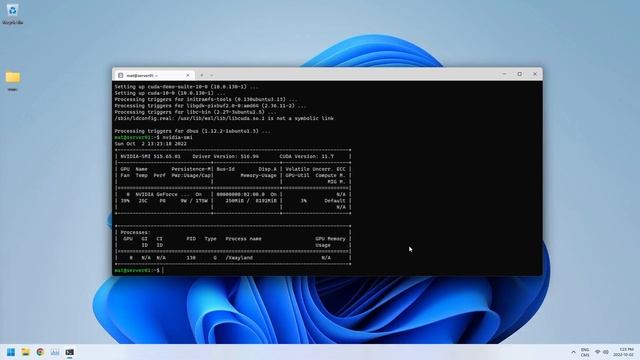The image size is (640, 360).
Task: Click the 'Processes:' header text
Action: (x=136, y=232)
